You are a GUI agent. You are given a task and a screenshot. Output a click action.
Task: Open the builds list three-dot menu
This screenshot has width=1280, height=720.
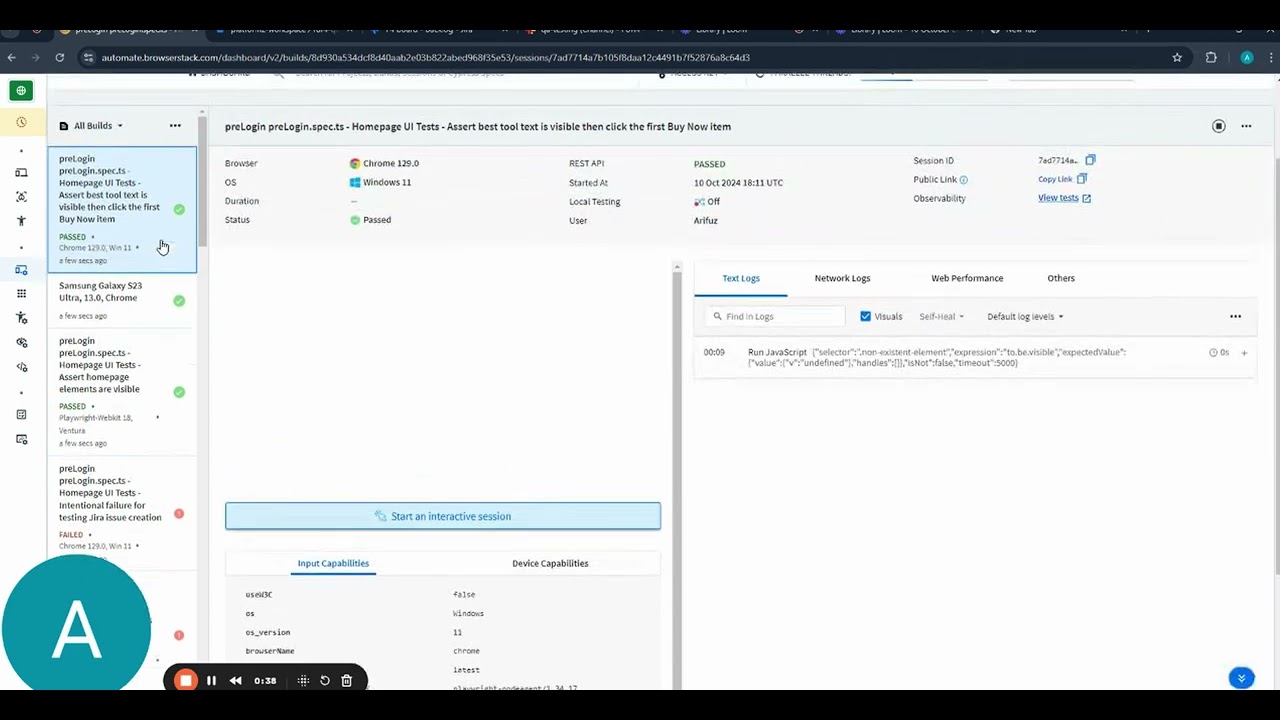pyautogui.click(x=175, y=125)
